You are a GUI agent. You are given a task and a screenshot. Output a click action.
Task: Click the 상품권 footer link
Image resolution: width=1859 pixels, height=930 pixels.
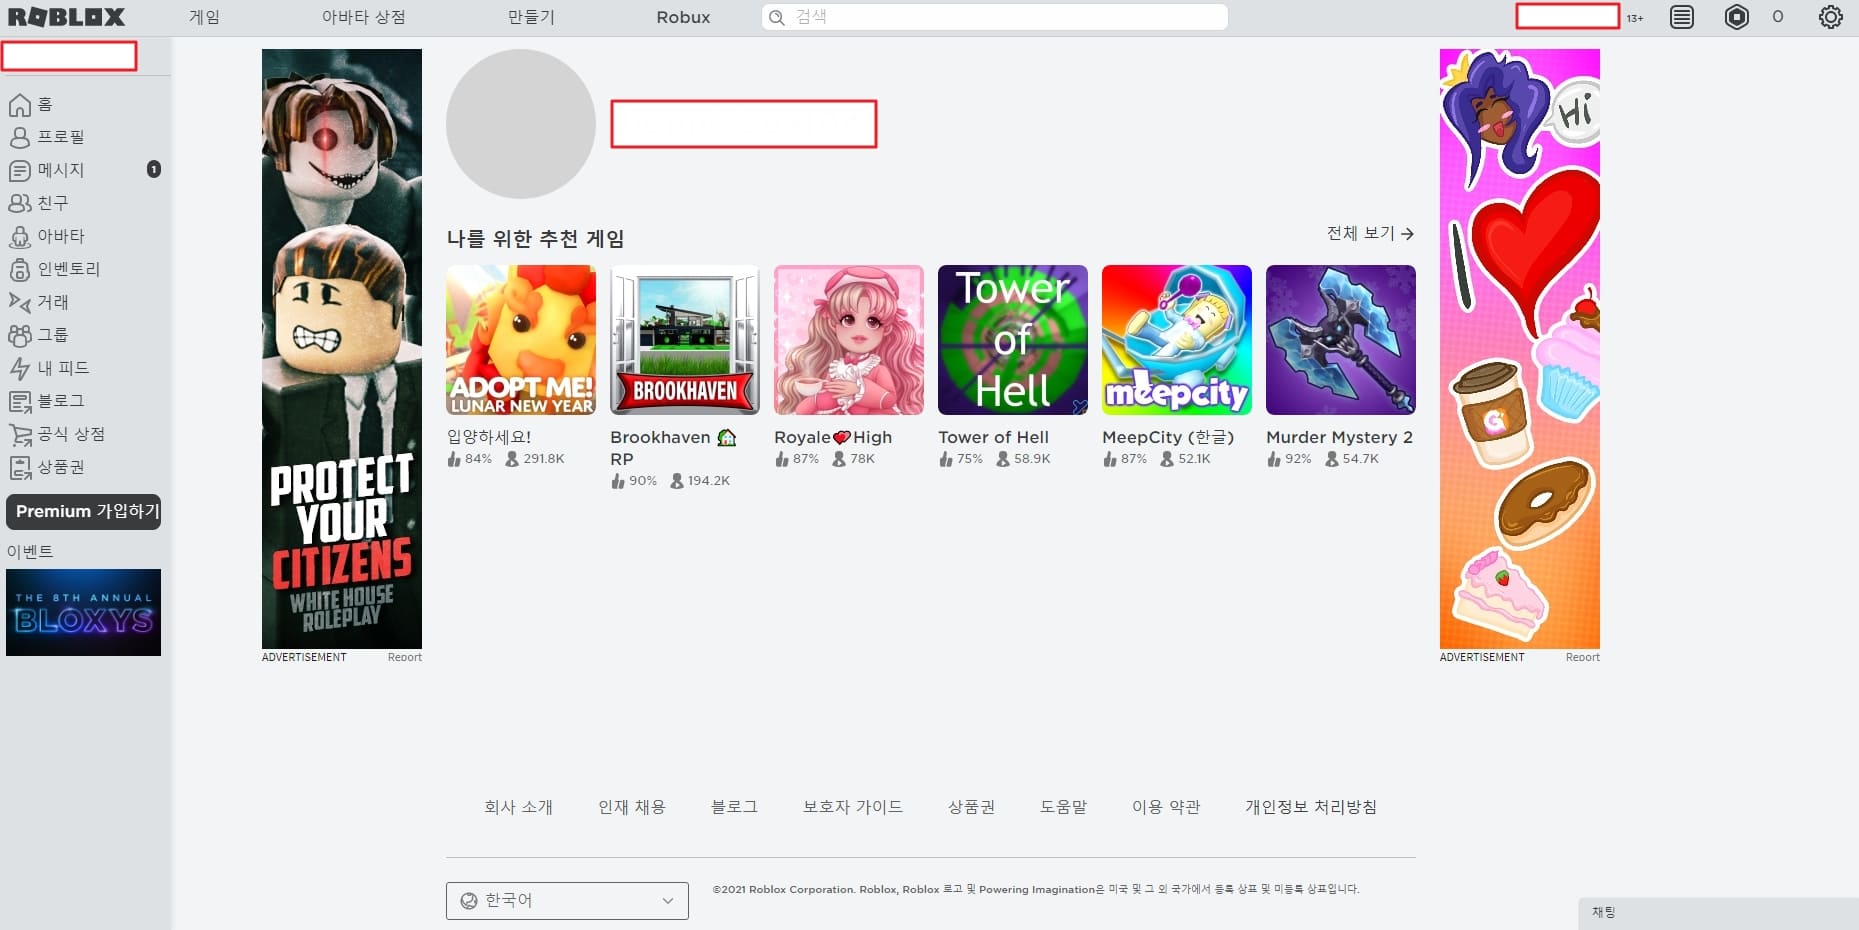click(971, 807)
